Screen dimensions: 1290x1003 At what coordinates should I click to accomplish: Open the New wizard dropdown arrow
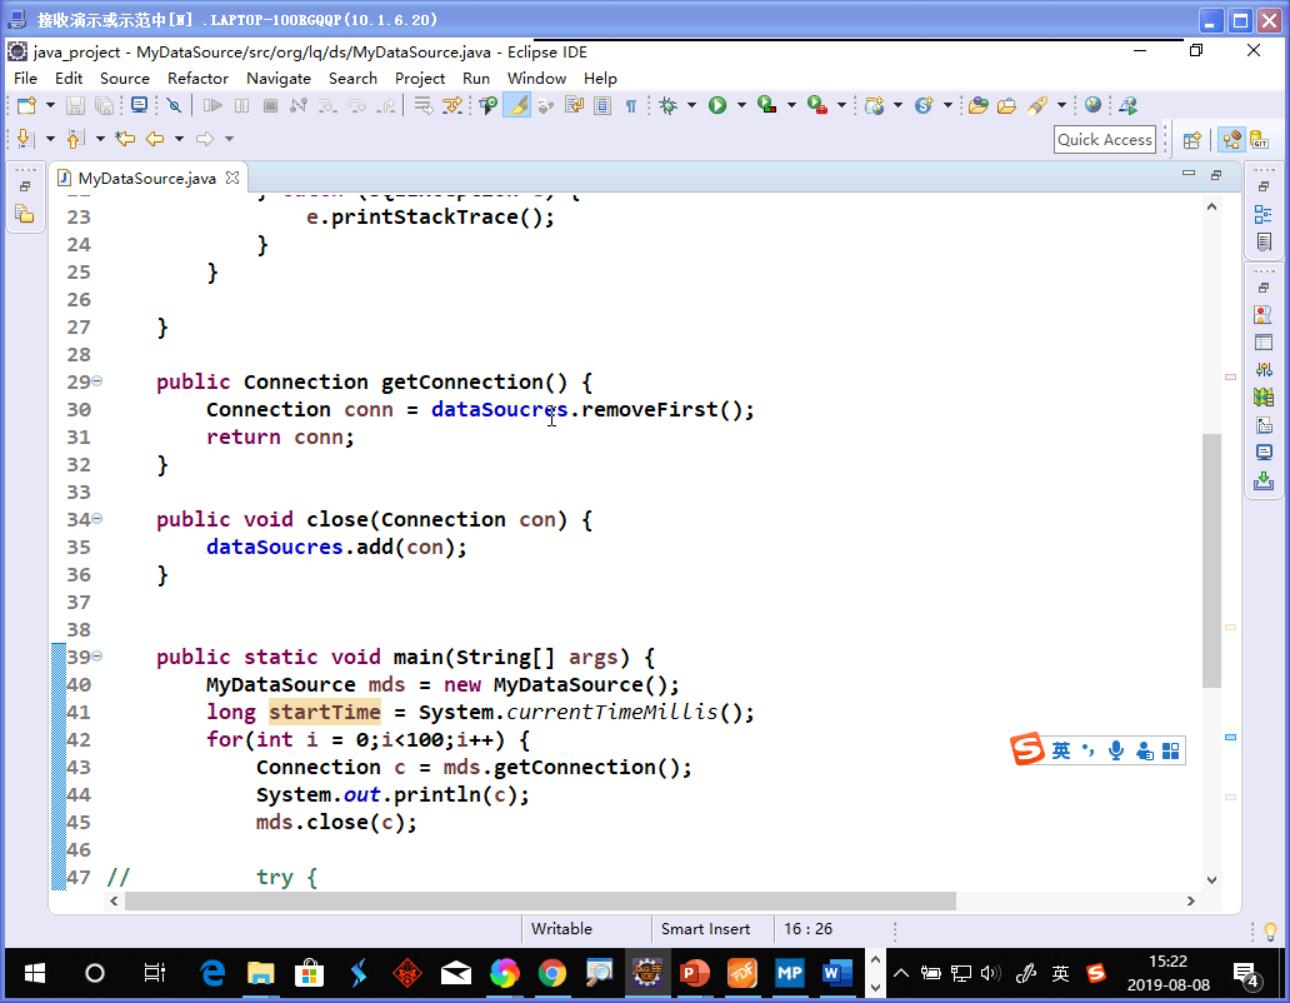[50, 105]
